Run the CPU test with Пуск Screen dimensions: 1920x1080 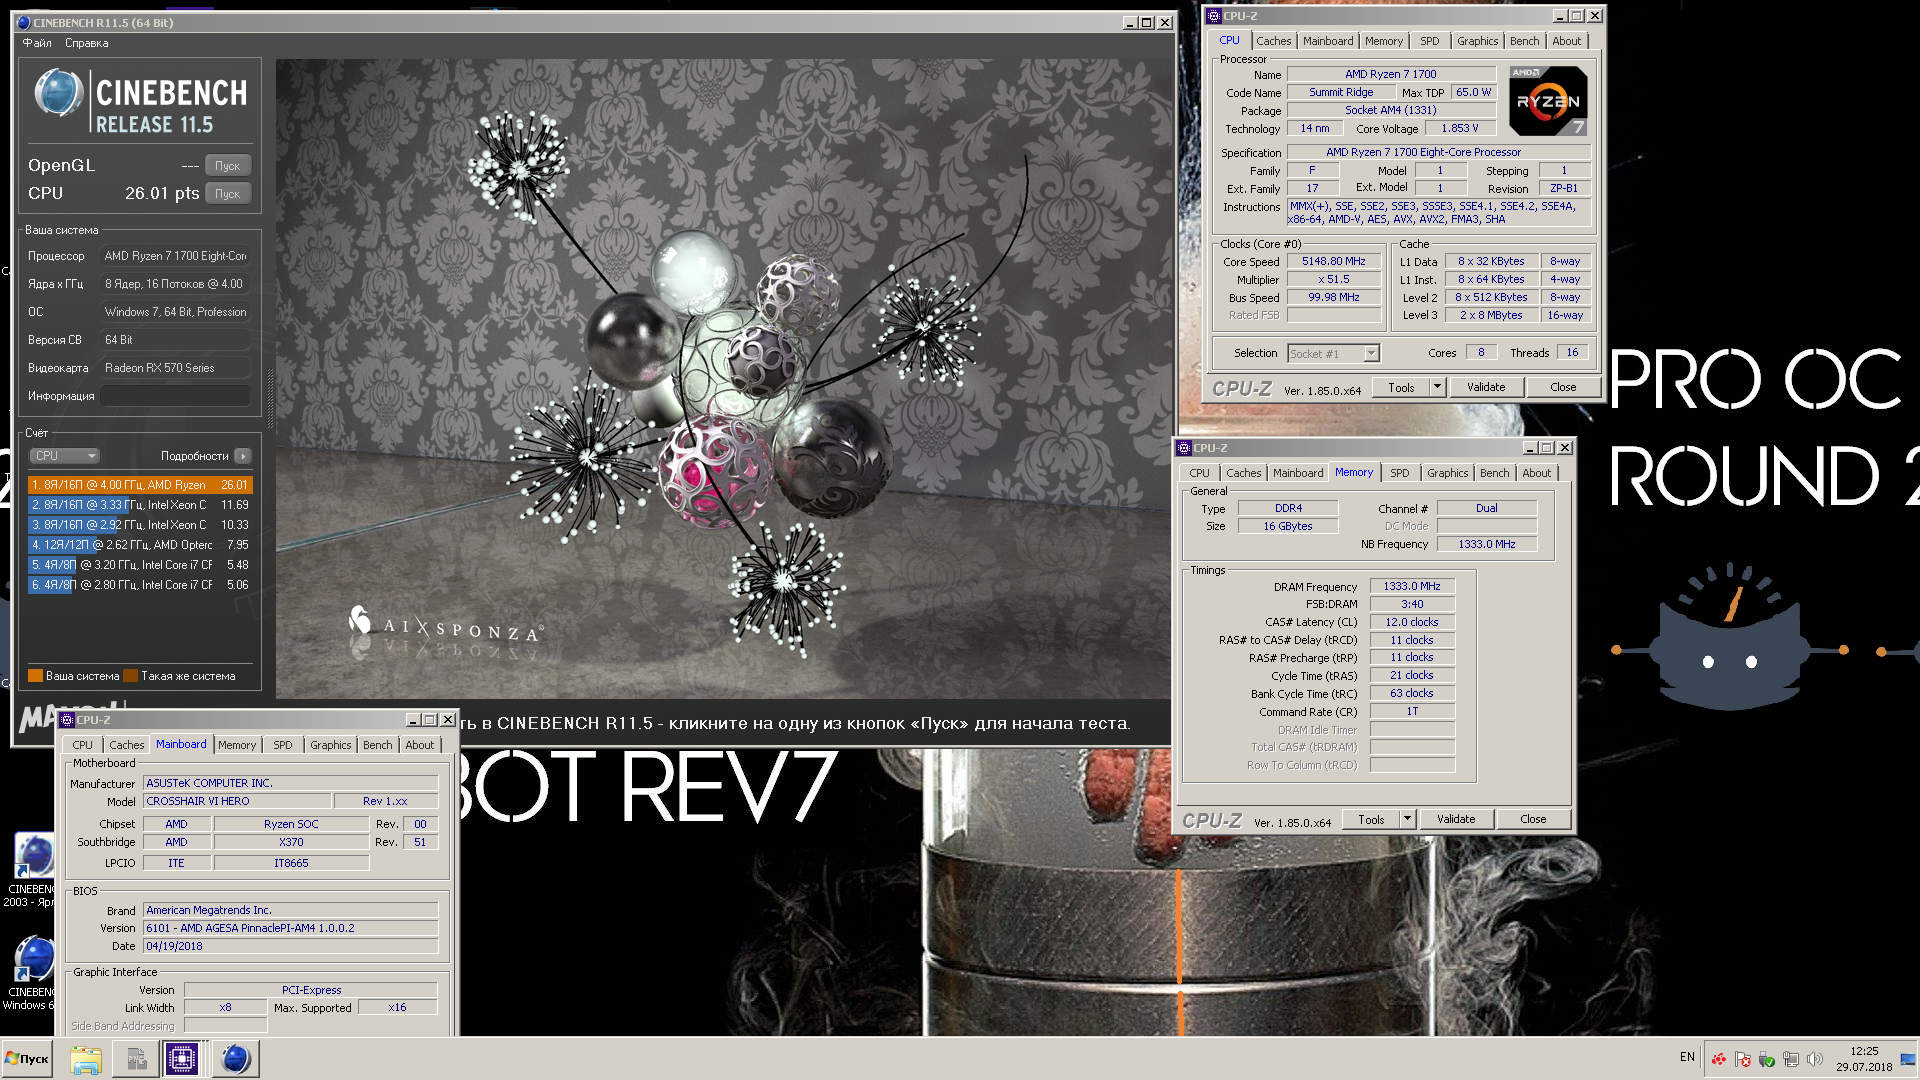(228, 194)
